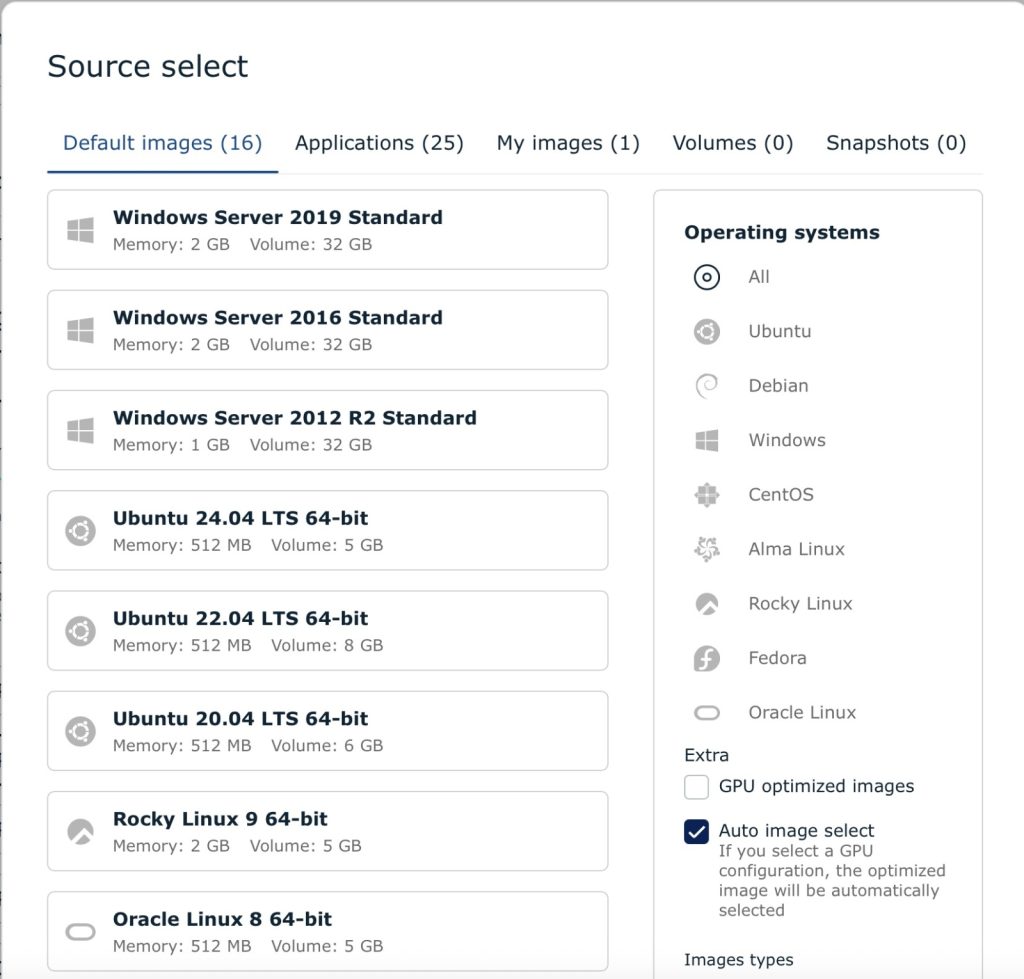Click the Ubuntu logo on Ubuntu 22.04 card
The height and width of the screenshot is (979, 1024).
click(x=80, y=631)
